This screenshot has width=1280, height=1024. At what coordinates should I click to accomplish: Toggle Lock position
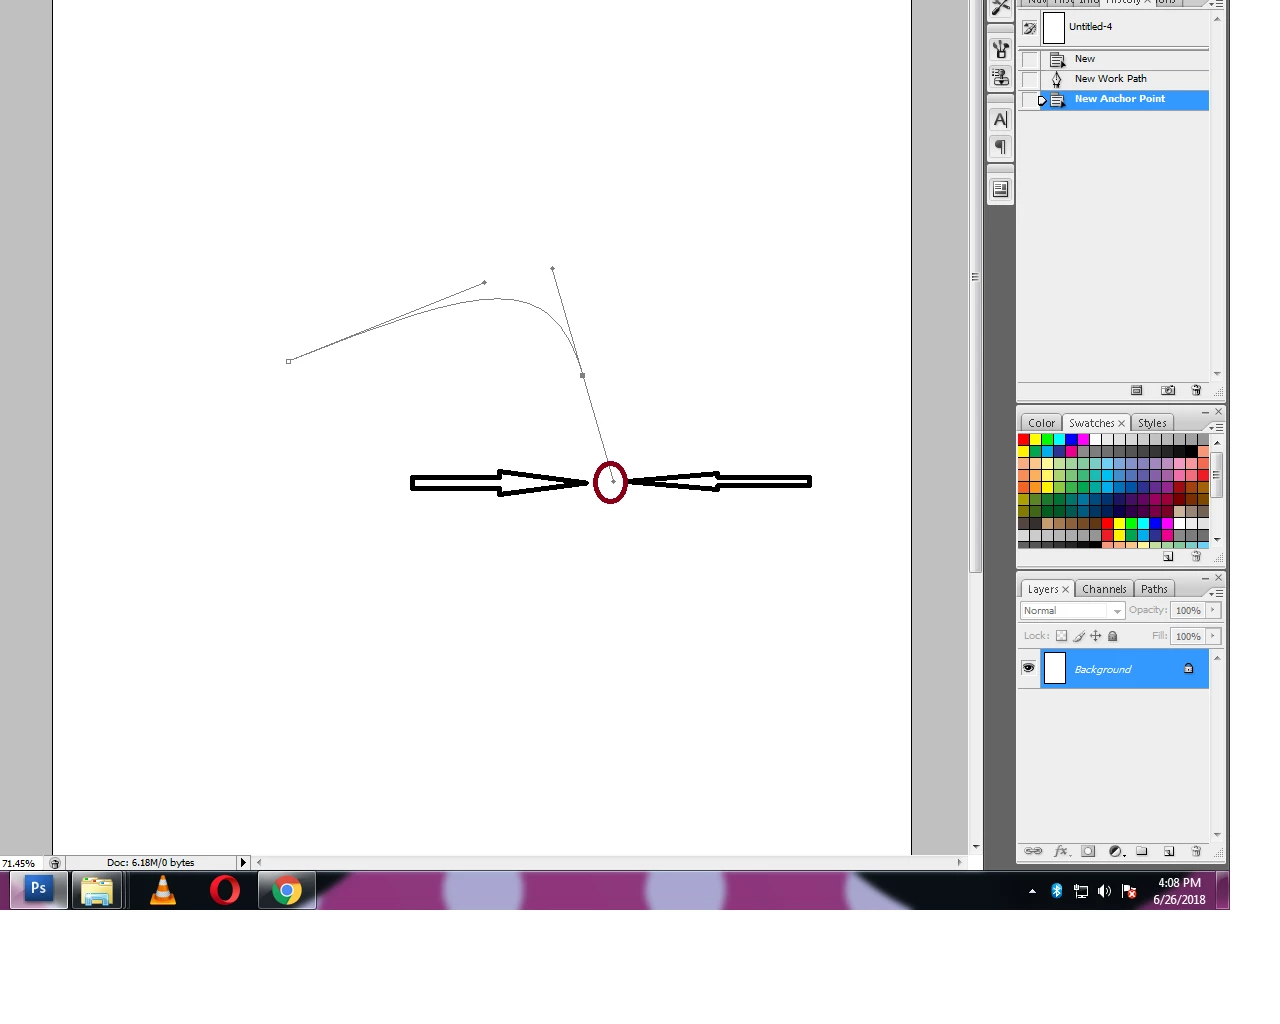(x=1096, y=636)
